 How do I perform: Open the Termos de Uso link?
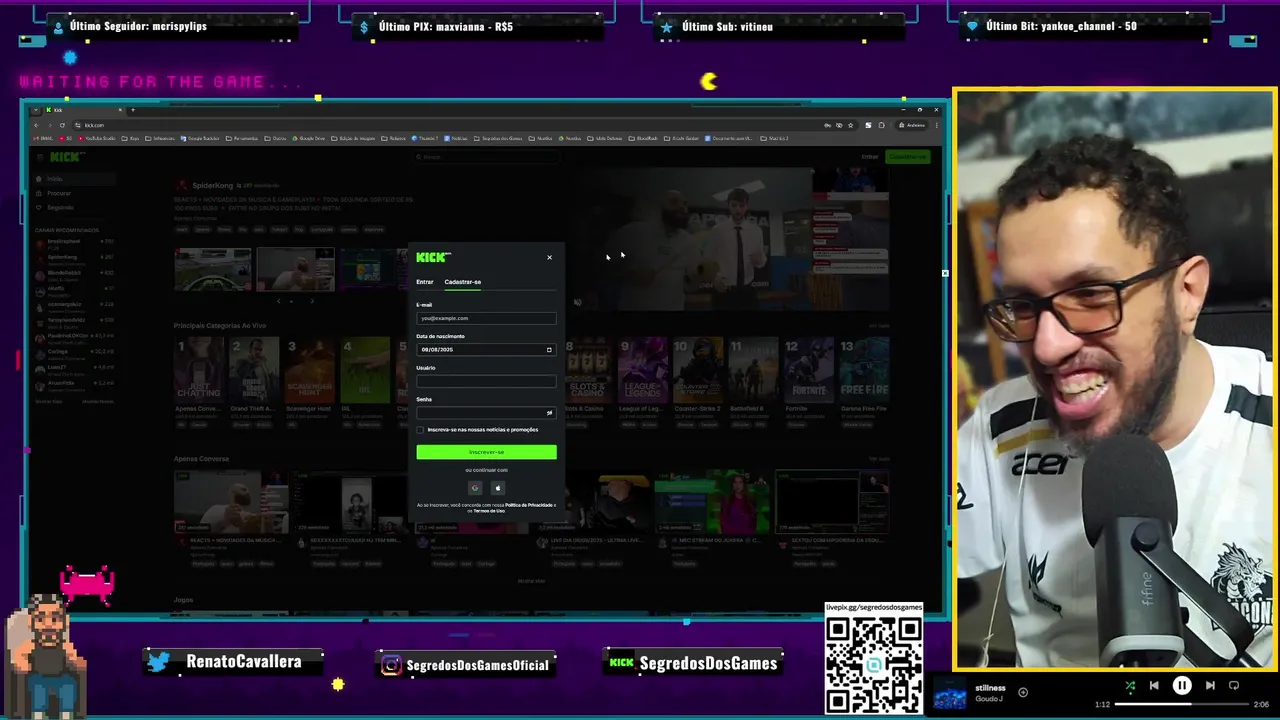point(489,511)
